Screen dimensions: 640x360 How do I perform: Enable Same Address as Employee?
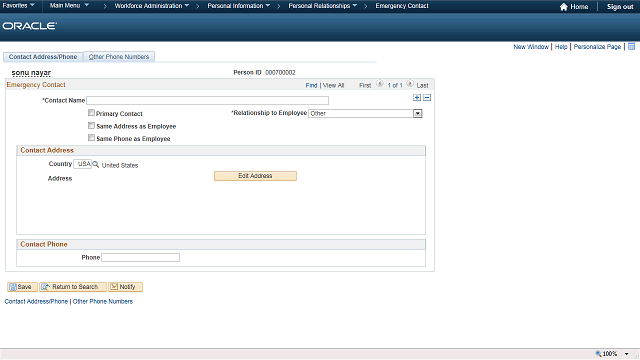point(91,126)
